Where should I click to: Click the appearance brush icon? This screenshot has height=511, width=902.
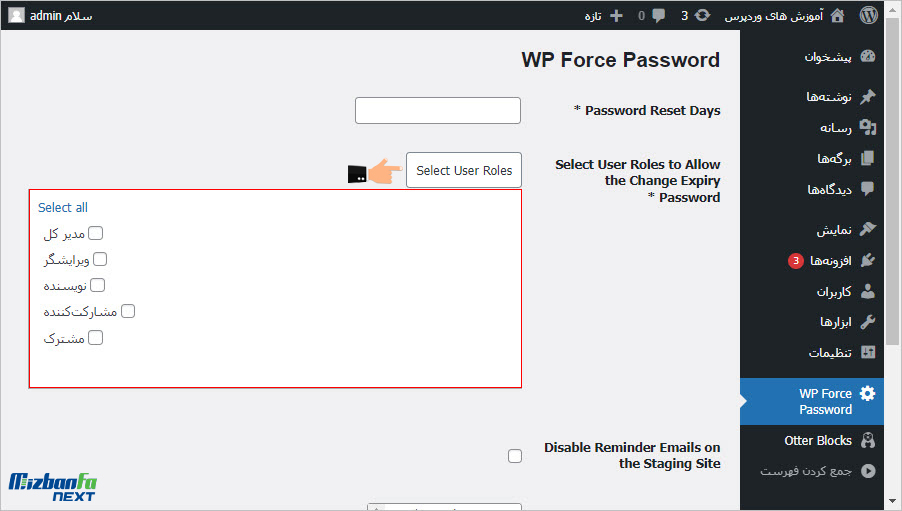pyautogui.click(x=867, y=230)
